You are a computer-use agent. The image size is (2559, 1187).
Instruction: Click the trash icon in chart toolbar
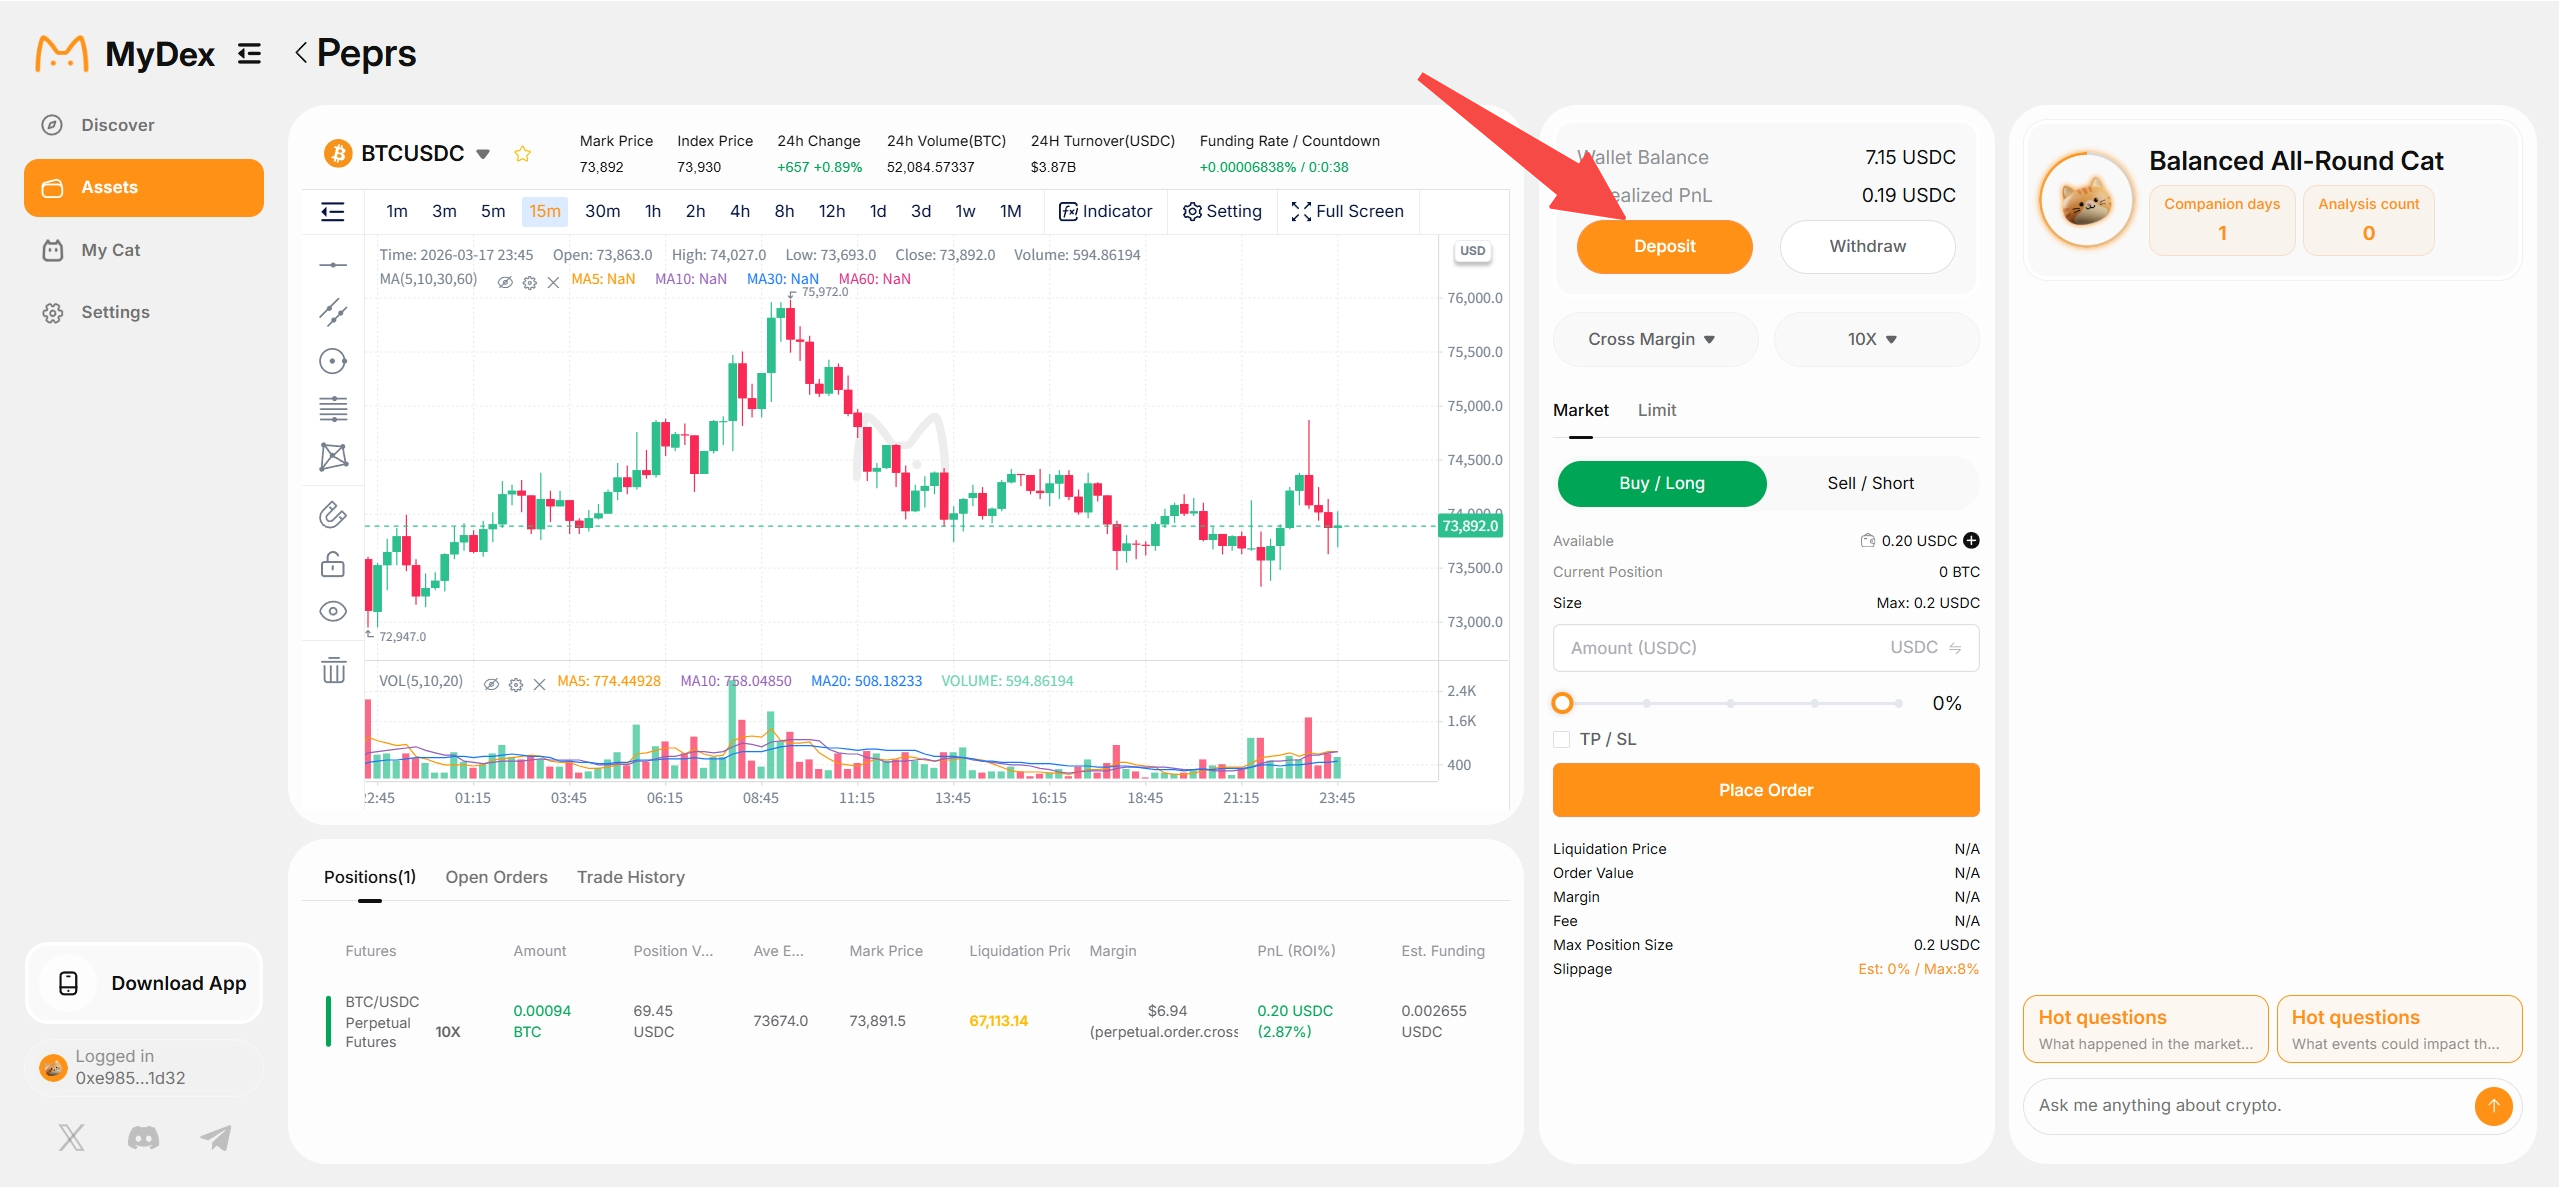(x=333, y=670)
